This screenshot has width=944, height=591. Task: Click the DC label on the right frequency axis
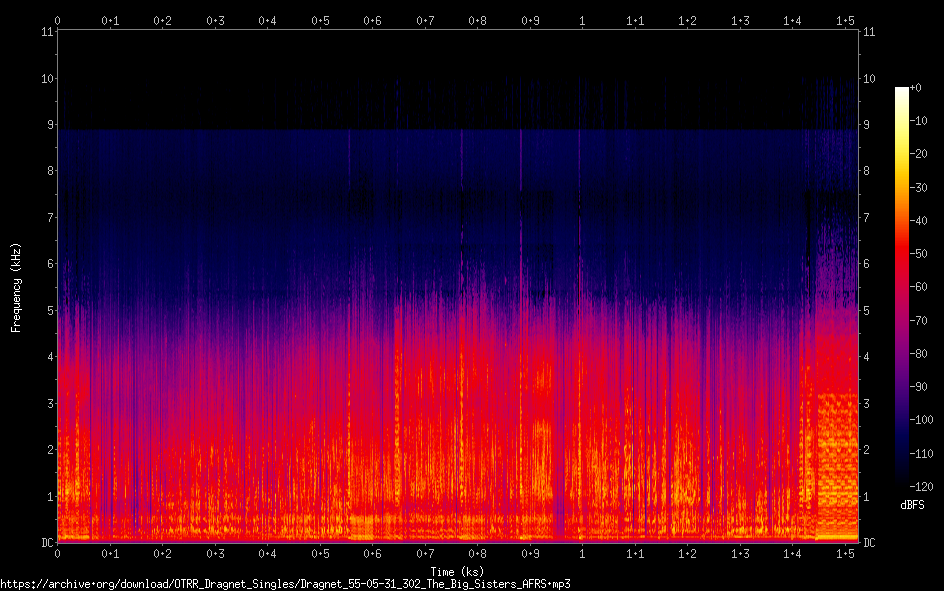click(870, 543)
